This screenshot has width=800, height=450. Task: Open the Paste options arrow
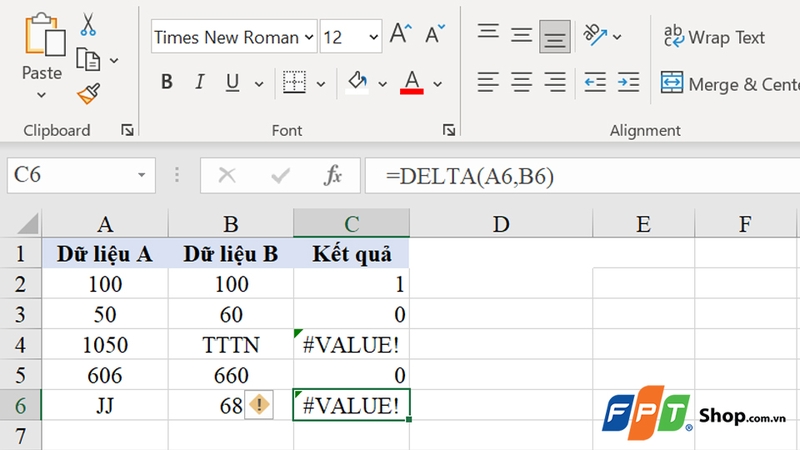[x=41, y=95]
